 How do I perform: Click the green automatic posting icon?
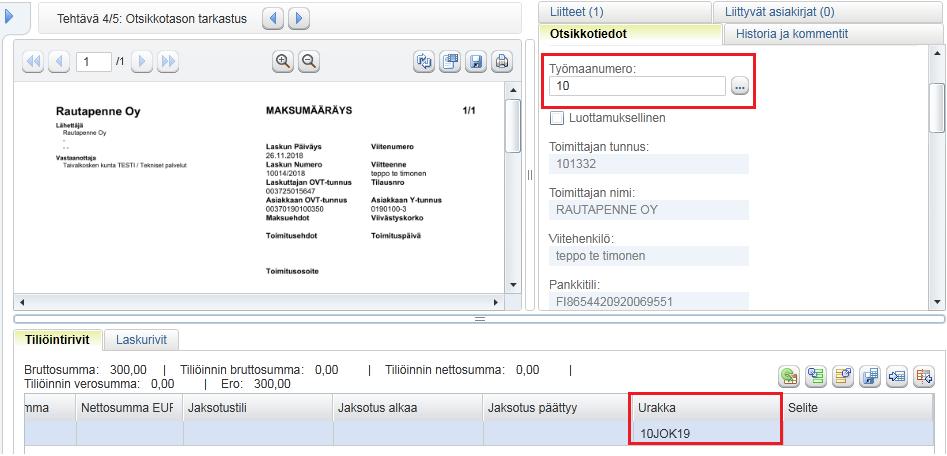click(788, 377)
